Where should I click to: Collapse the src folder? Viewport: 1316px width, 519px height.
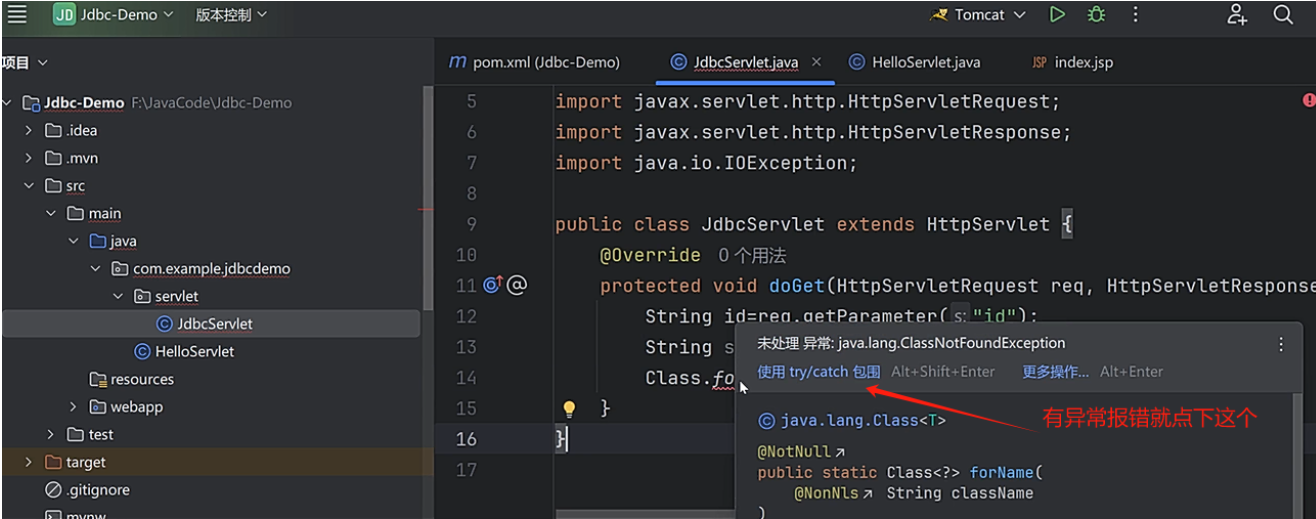click(29, 186)
